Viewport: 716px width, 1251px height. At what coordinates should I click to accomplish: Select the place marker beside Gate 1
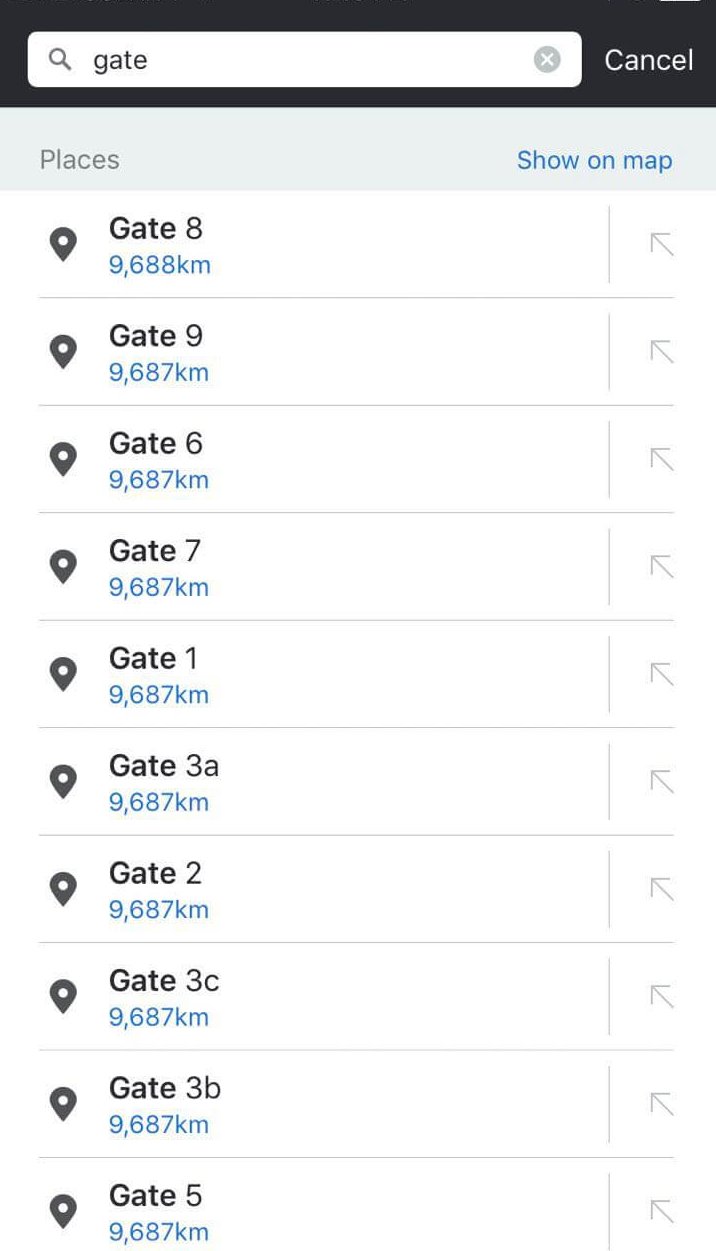pos(62,674)
